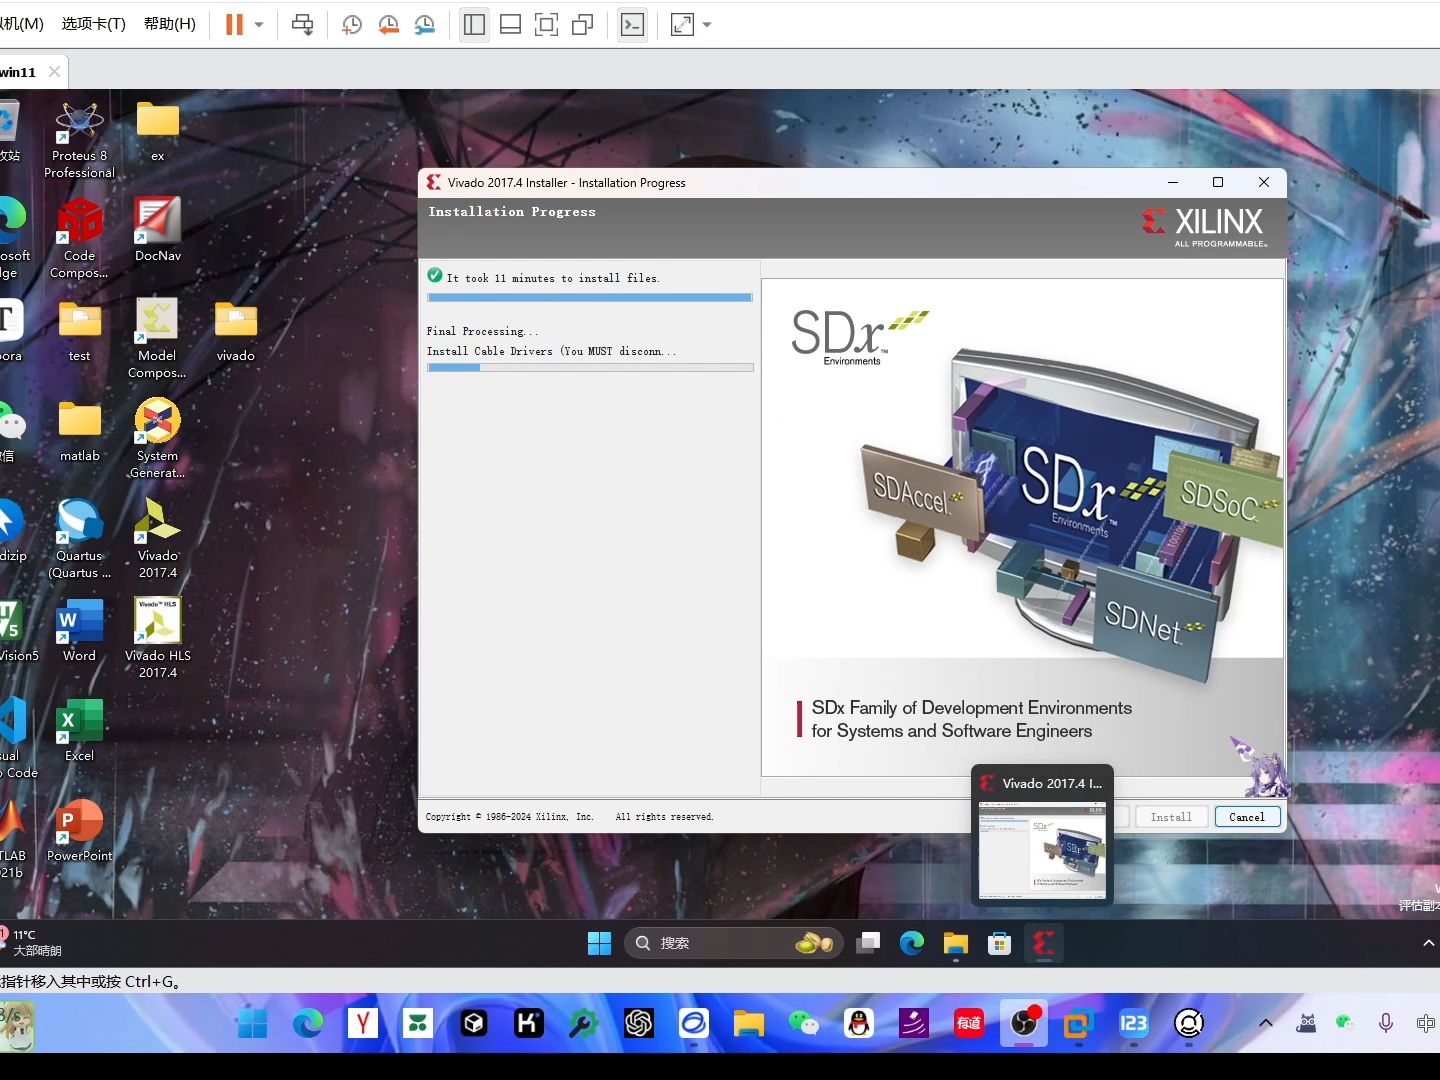
Task: Open host Start menu button
Action: tap(253, 1023)
